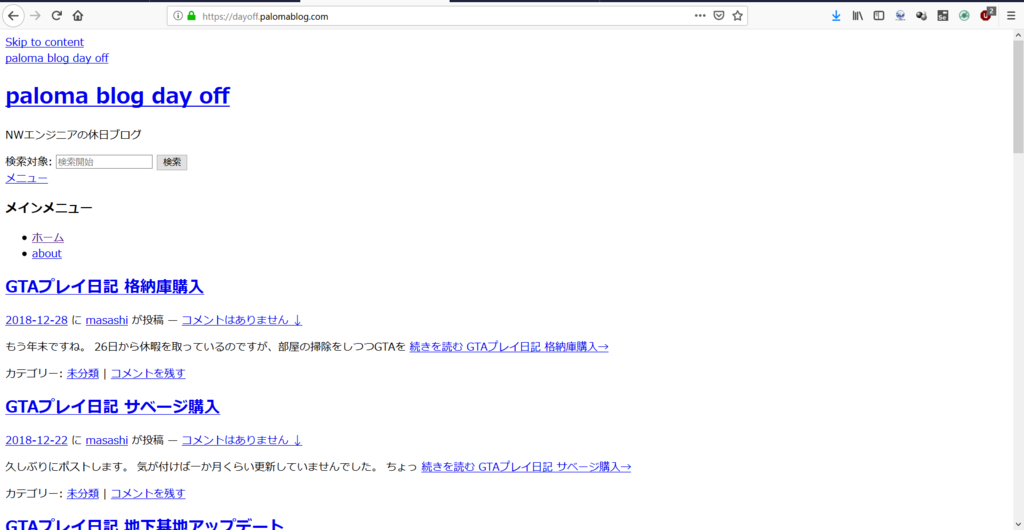
Task: Click コメントはありません on 2018-12-22 post
Action: pyautogui.click(x=242, y=440)
